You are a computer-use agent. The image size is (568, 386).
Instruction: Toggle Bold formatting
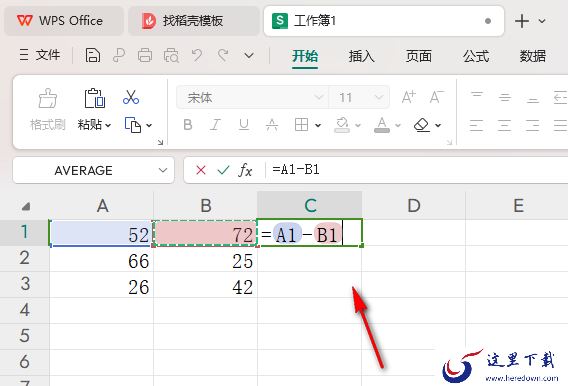[188, 125]
